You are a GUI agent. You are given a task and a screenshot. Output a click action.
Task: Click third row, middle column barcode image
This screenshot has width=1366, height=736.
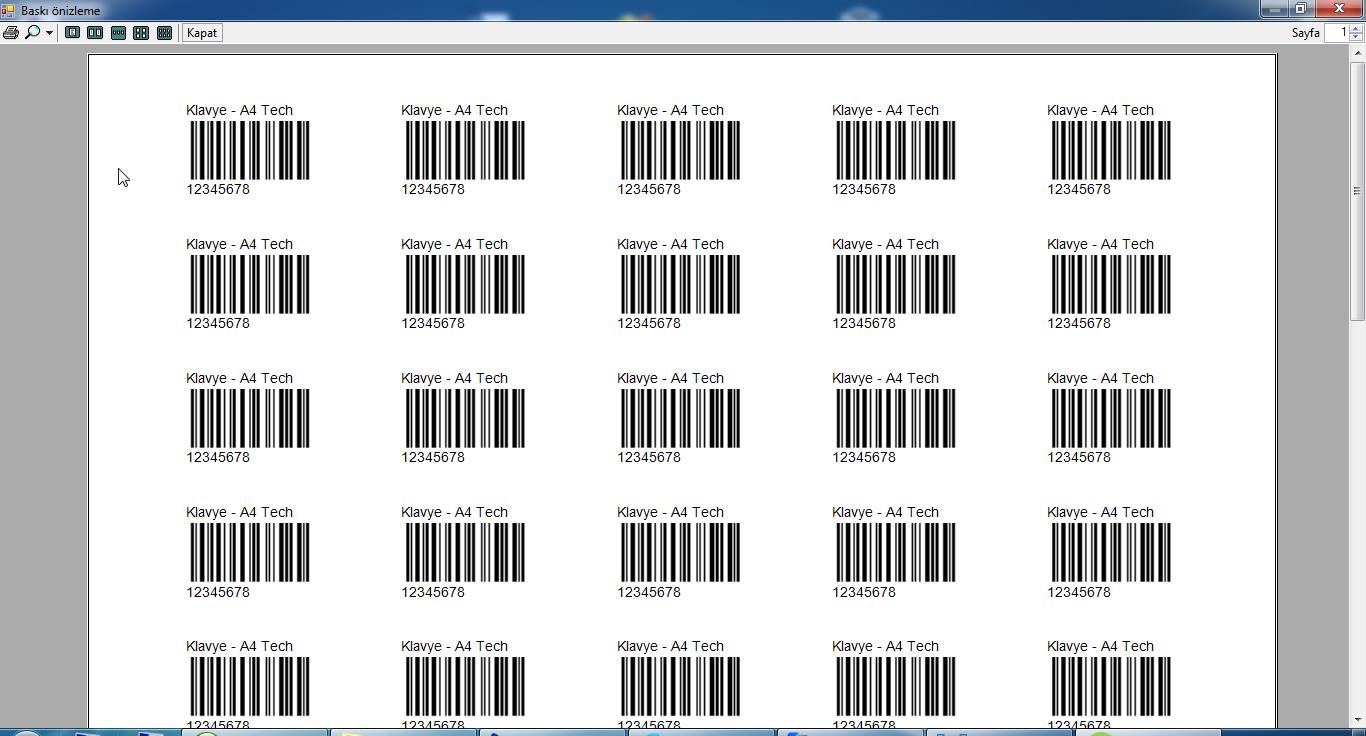(x=680, y=418)
